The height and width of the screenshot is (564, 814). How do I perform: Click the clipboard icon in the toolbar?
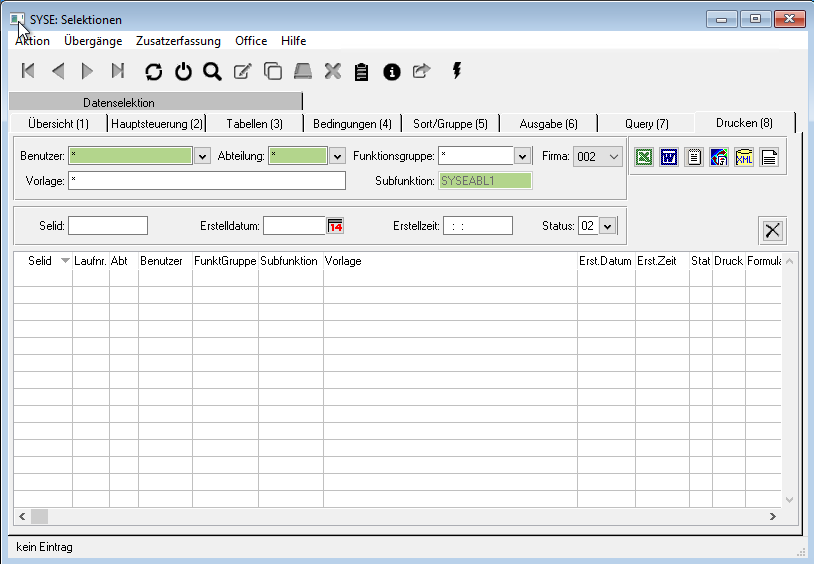tap(362, 71)
